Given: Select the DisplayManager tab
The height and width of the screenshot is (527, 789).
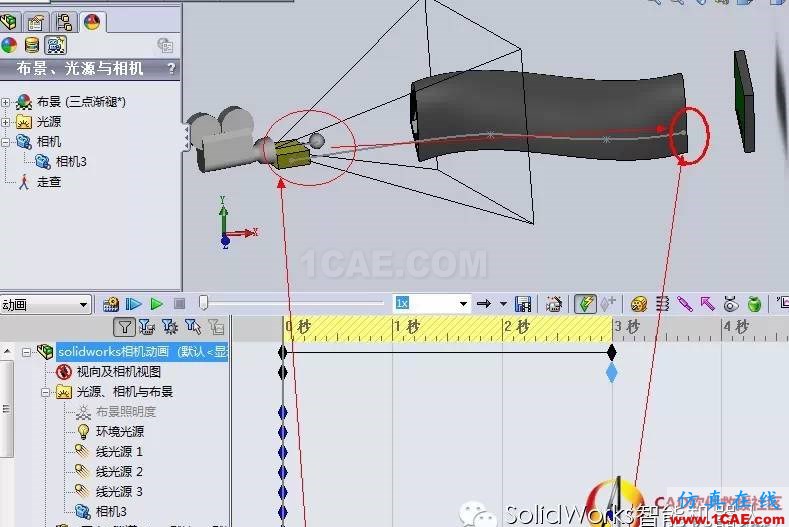Looking at the screenshot, I should [x=92, y=22].
